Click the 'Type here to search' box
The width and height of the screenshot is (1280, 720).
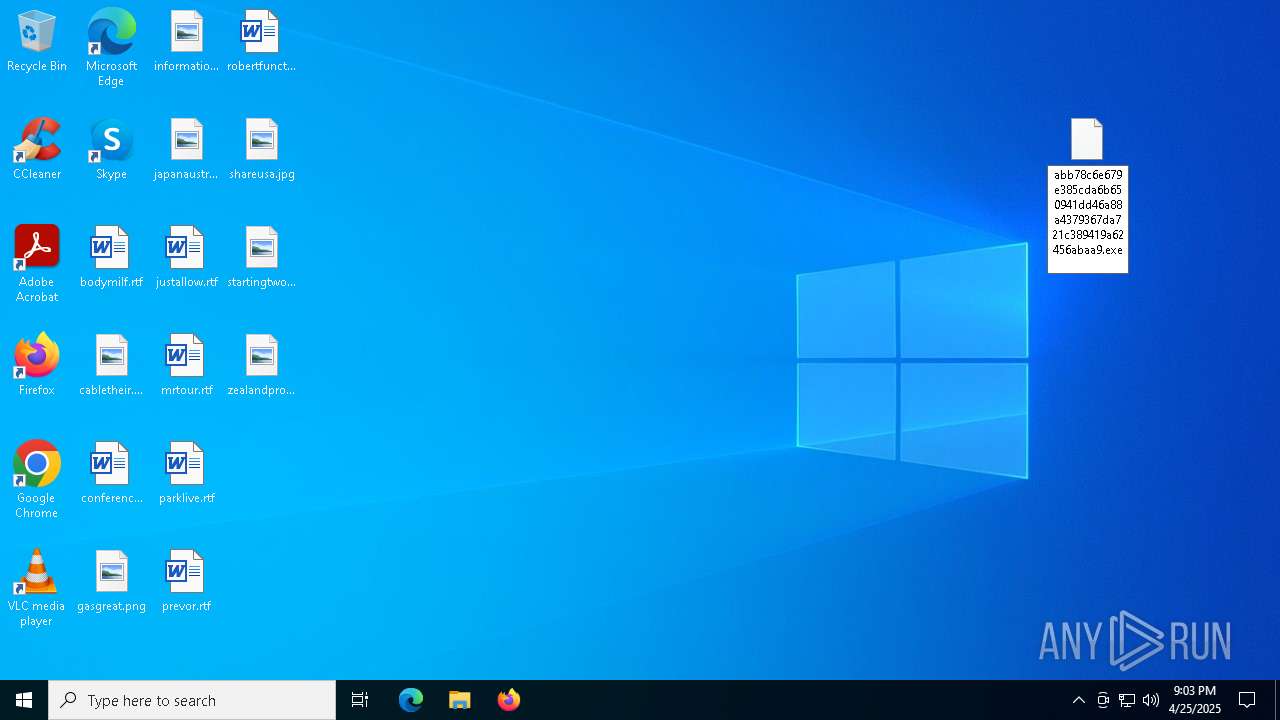click(x=192, y=700)
